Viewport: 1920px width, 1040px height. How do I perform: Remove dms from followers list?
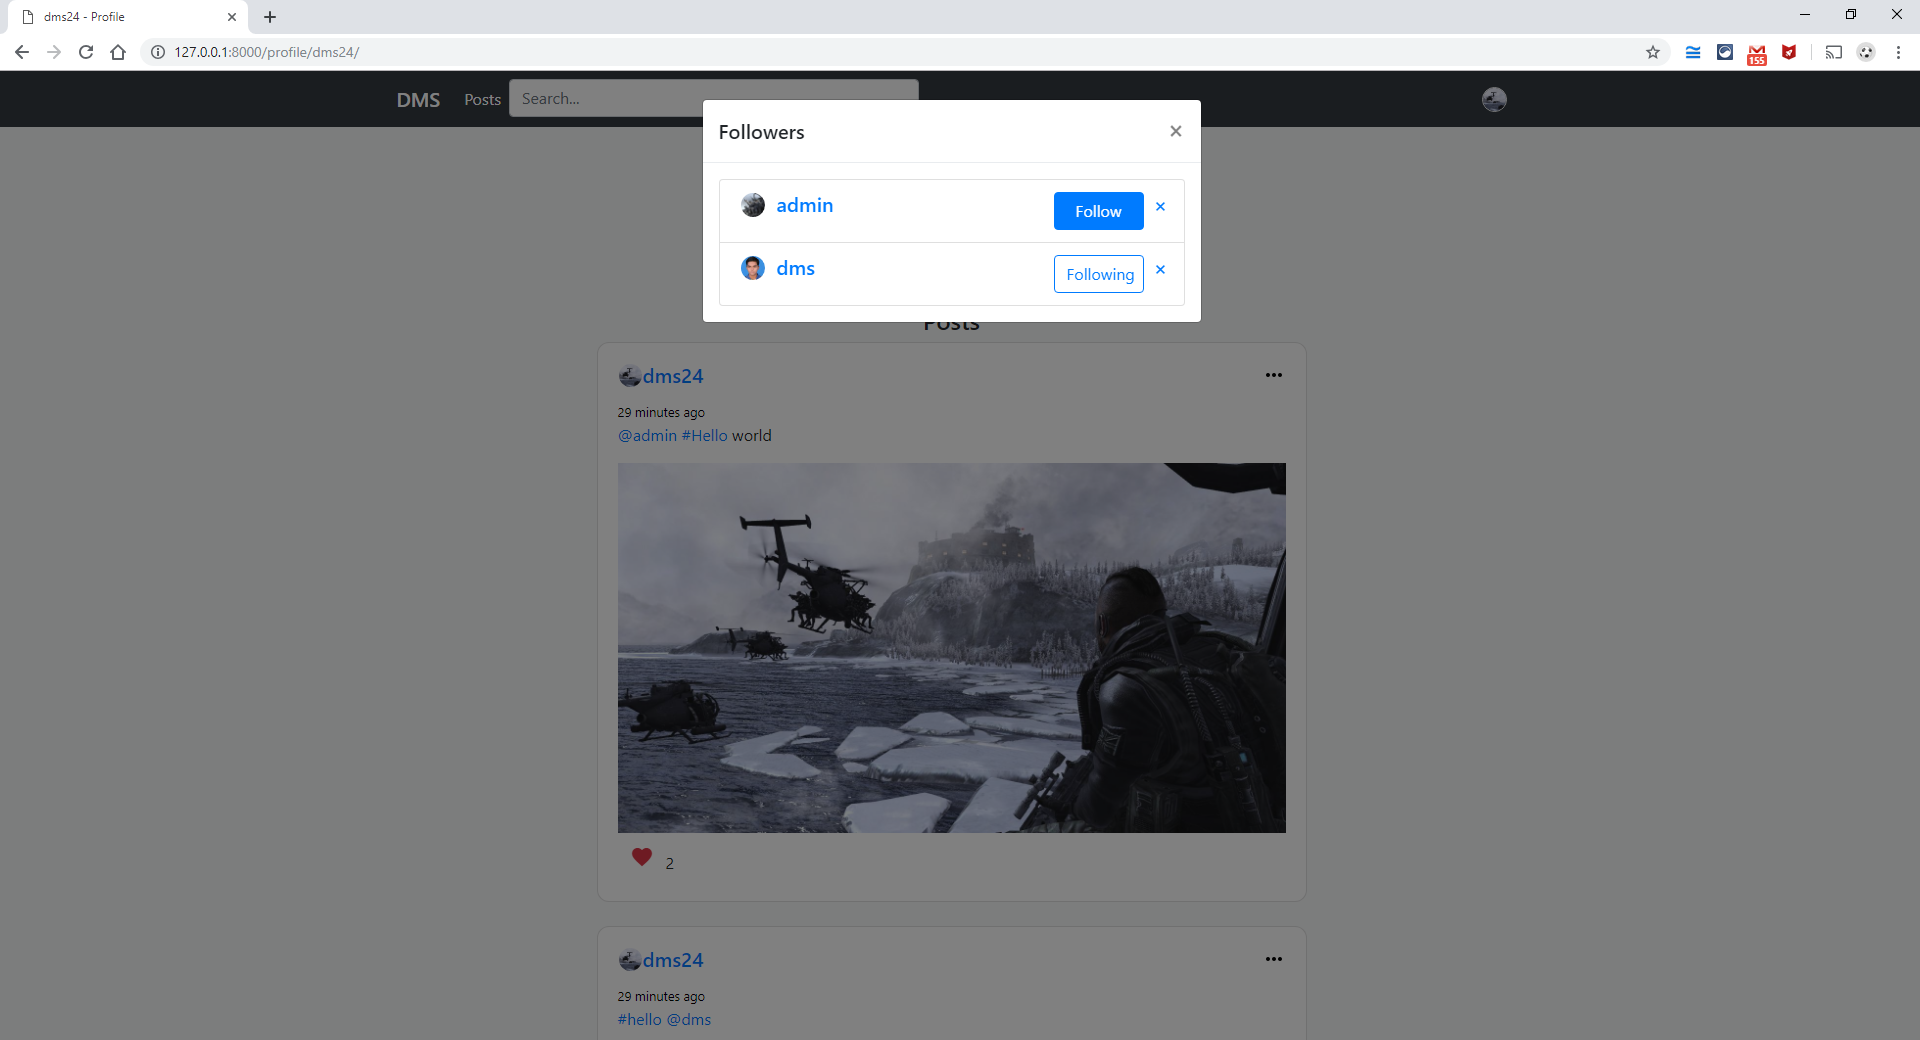[x=1160, y=270]
